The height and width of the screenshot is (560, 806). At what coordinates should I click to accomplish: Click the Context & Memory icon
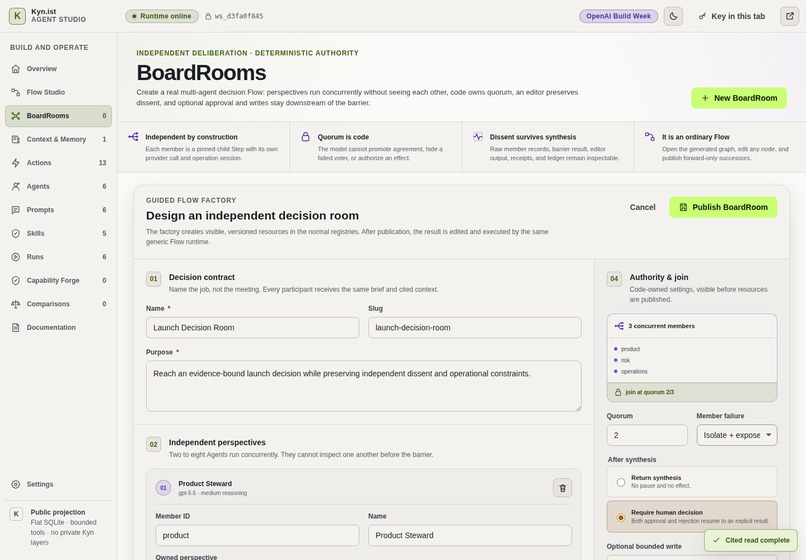16,139
